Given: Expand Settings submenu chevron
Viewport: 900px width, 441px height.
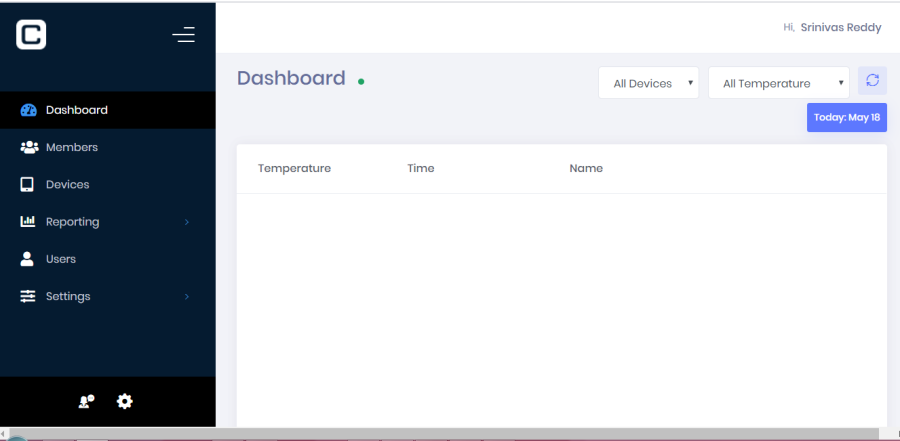Looking at the screenshot, I should click(187, 296).
